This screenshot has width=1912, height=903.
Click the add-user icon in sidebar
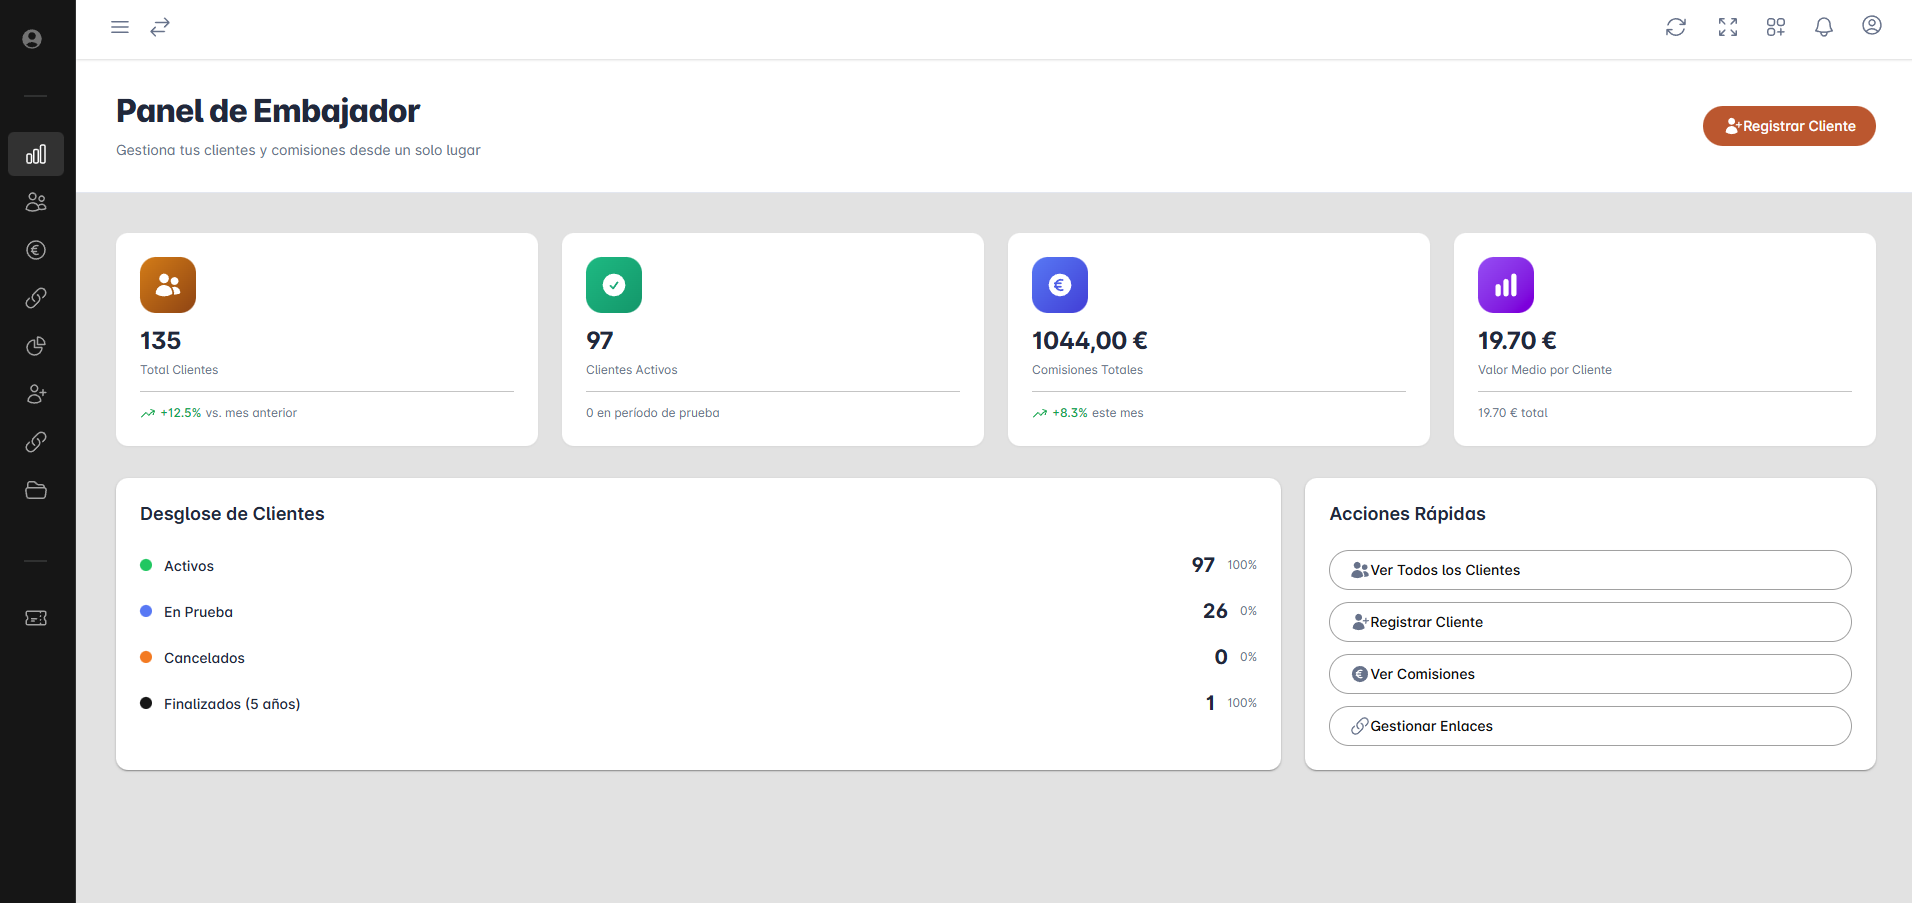36,394
